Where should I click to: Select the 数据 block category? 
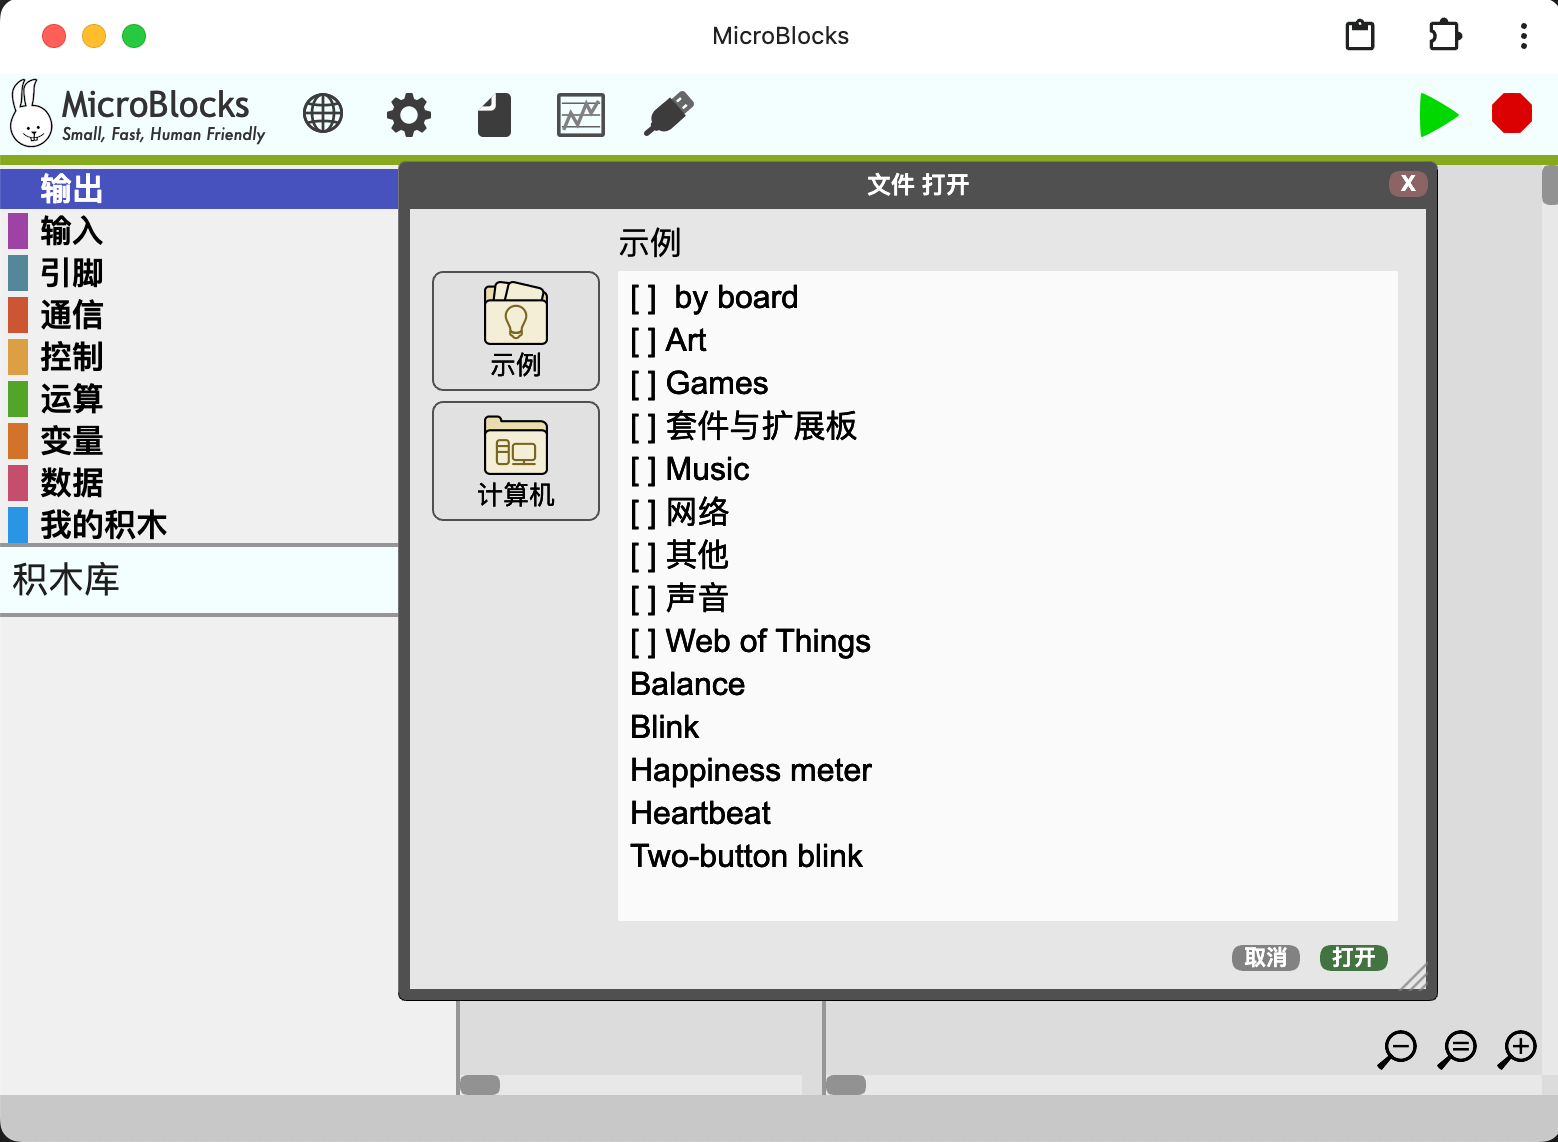click(x=200, y=483)
